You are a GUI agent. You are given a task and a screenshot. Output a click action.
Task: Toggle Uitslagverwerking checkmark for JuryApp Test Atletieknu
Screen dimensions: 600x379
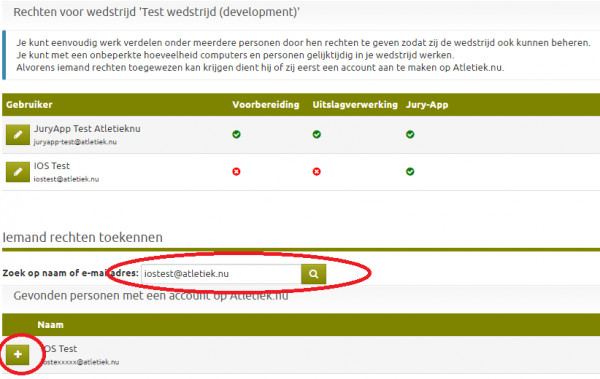[x=316, y=134]
